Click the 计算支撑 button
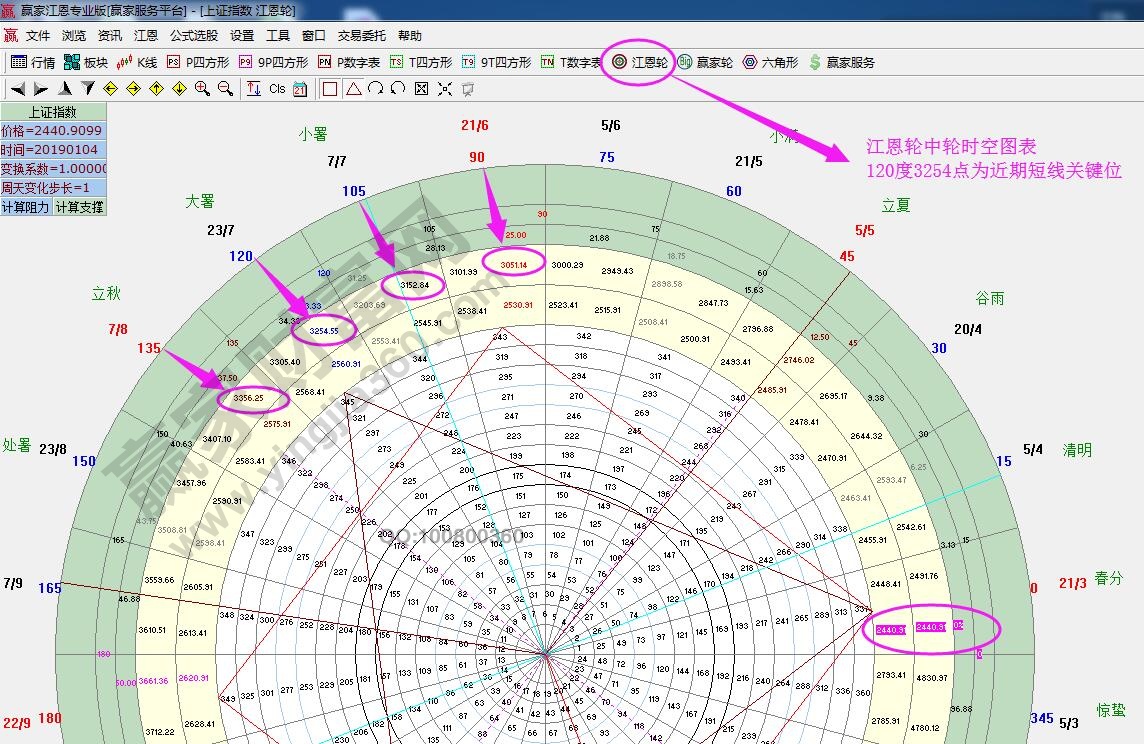This screenshot has width=1144, height=744. [79, 207]
